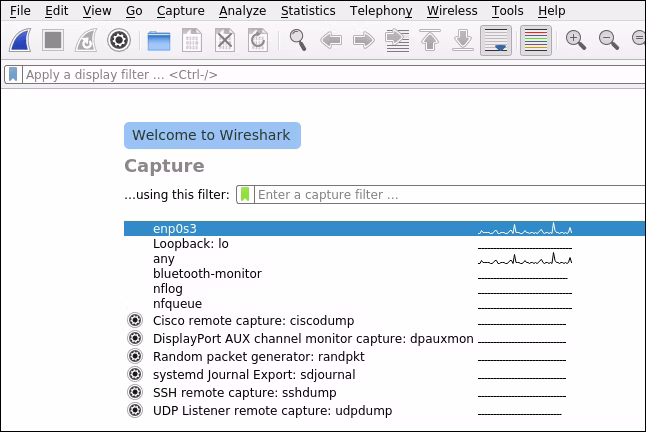
Task: Select Cisco remote capture: ciscodump
Action: coord(385,320)
